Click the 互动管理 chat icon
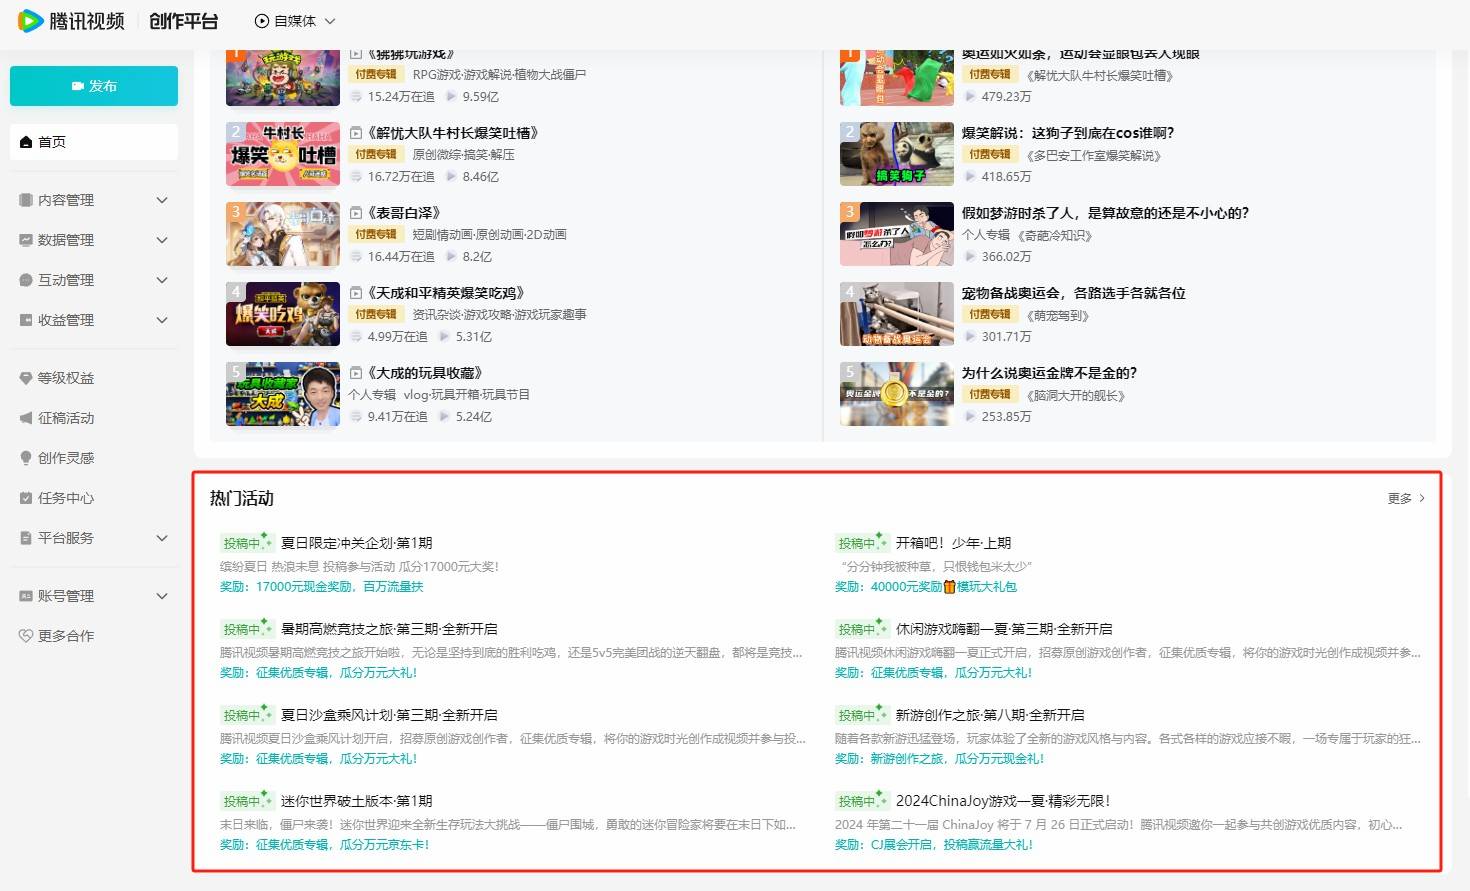 point(26,280)
